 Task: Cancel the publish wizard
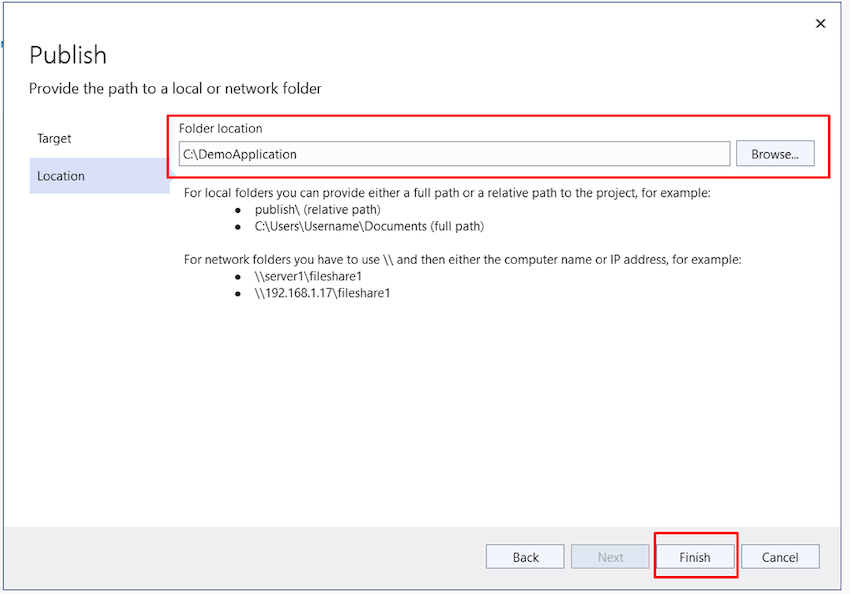click(x=780, y=557)
